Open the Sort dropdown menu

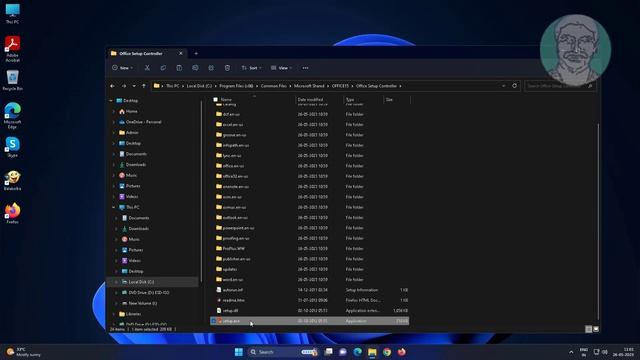(x=251, y=68)
